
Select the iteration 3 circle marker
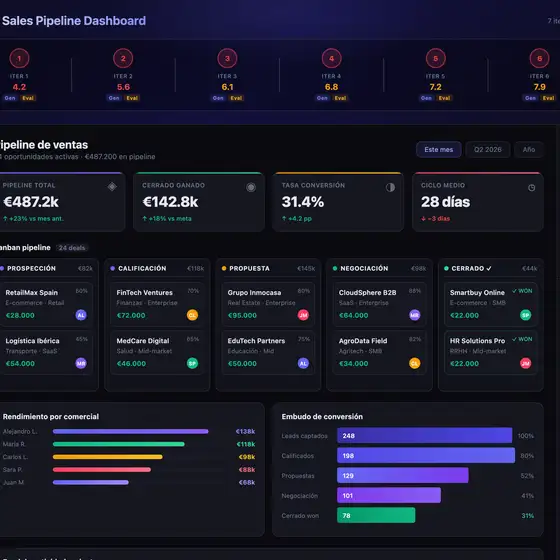pyautogui.click(x=227, y=58)
